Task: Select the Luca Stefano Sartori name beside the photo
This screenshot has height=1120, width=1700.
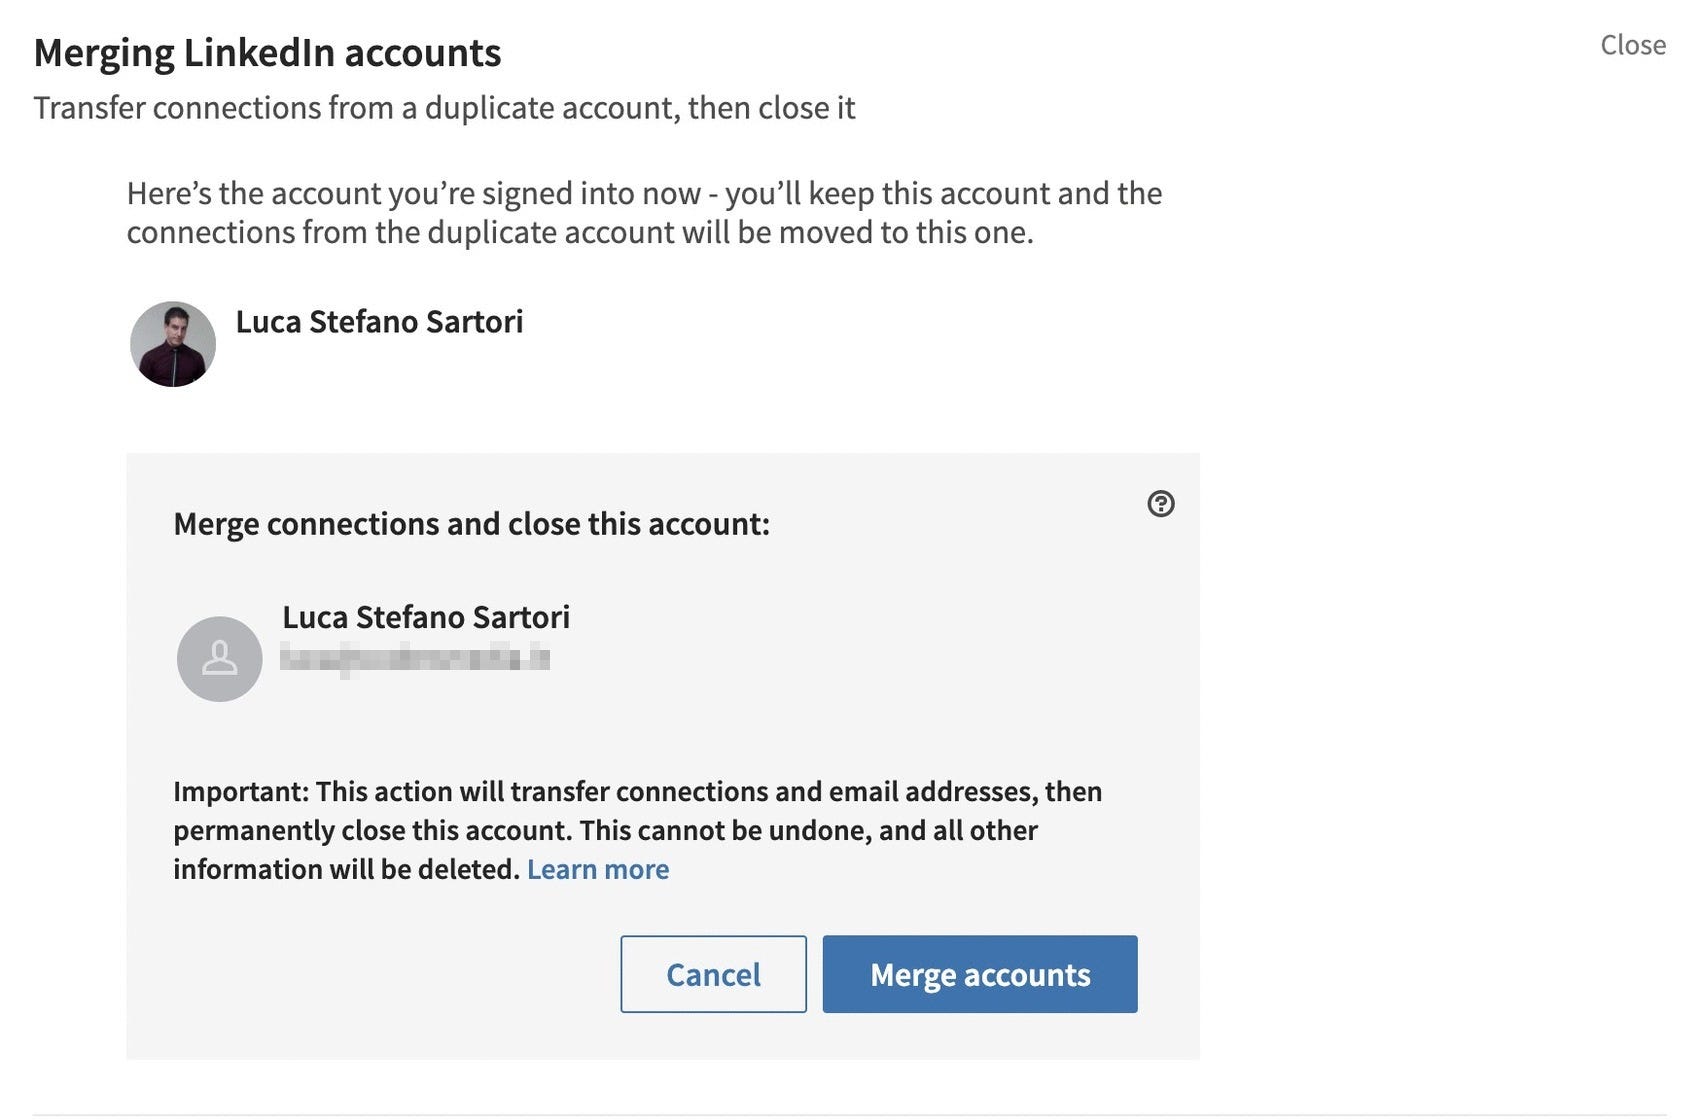Action: [379, 321]
